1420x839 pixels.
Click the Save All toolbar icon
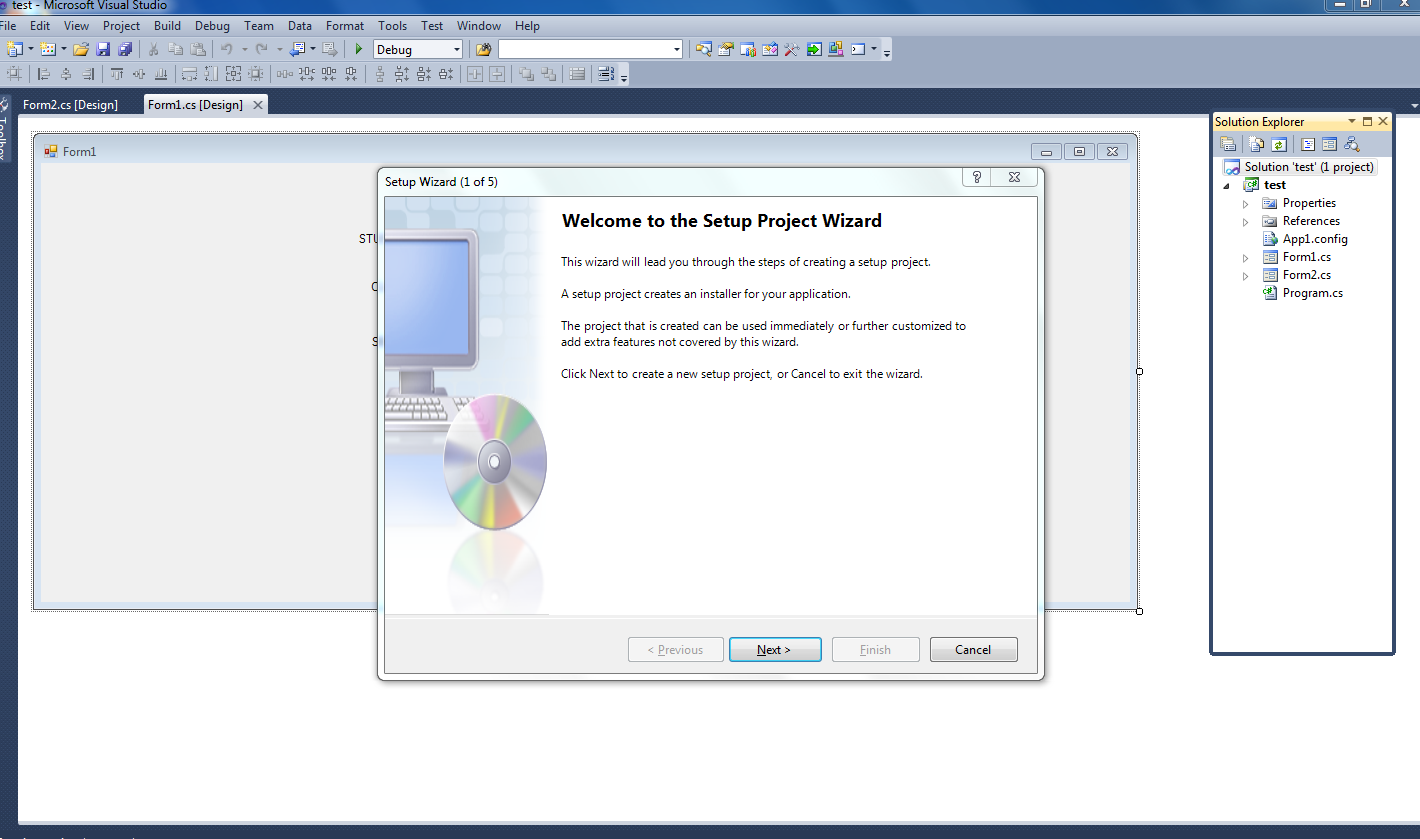tap(124, 48)
